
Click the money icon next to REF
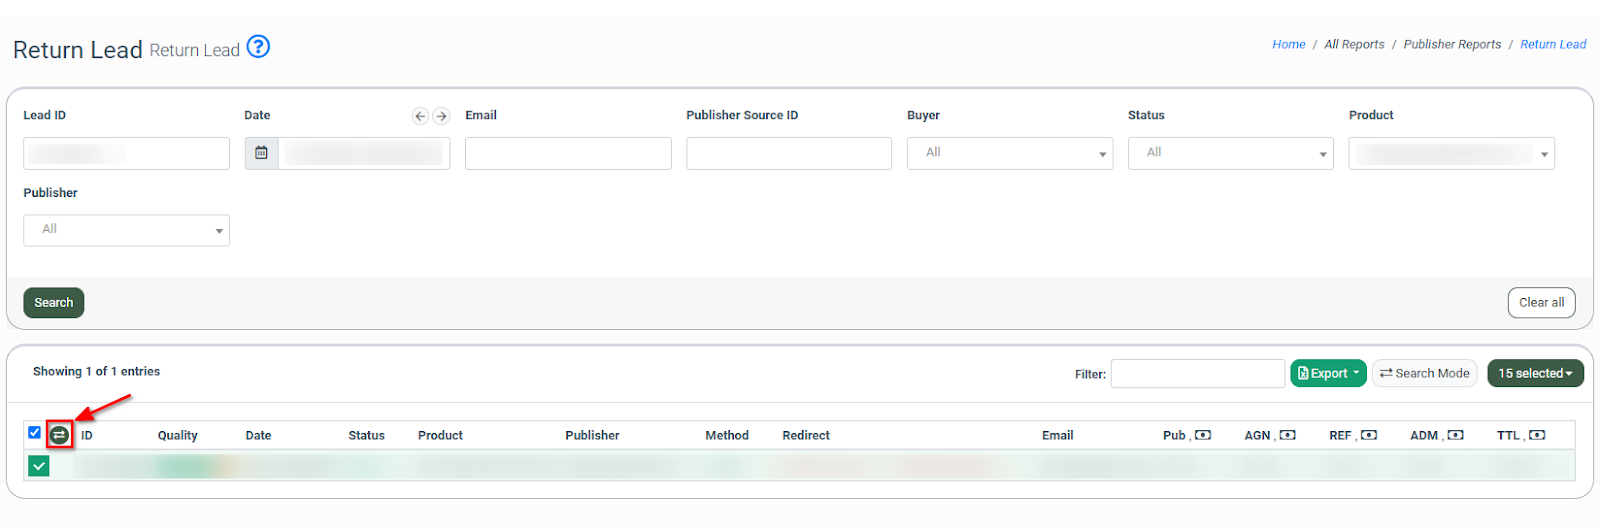click(x=1369, y=435)
